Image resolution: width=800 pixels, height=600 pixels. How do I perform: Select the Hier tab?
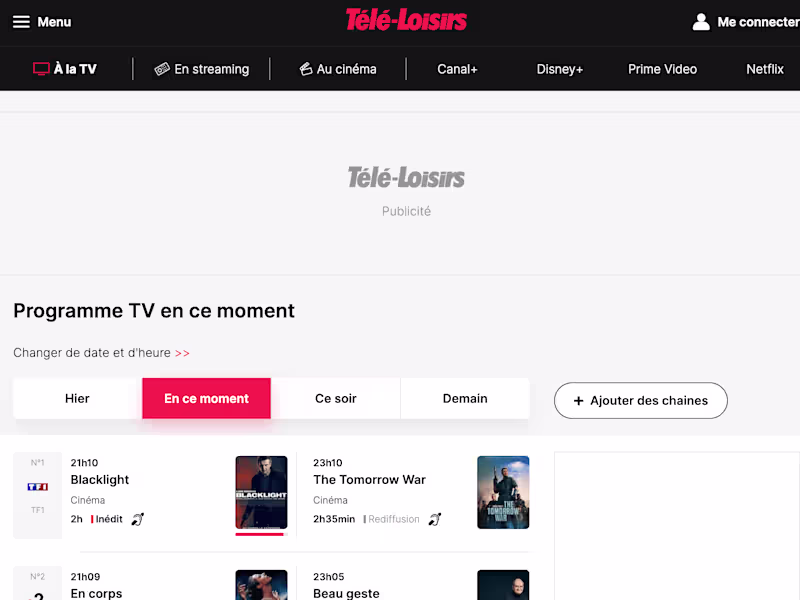point(77,398)
